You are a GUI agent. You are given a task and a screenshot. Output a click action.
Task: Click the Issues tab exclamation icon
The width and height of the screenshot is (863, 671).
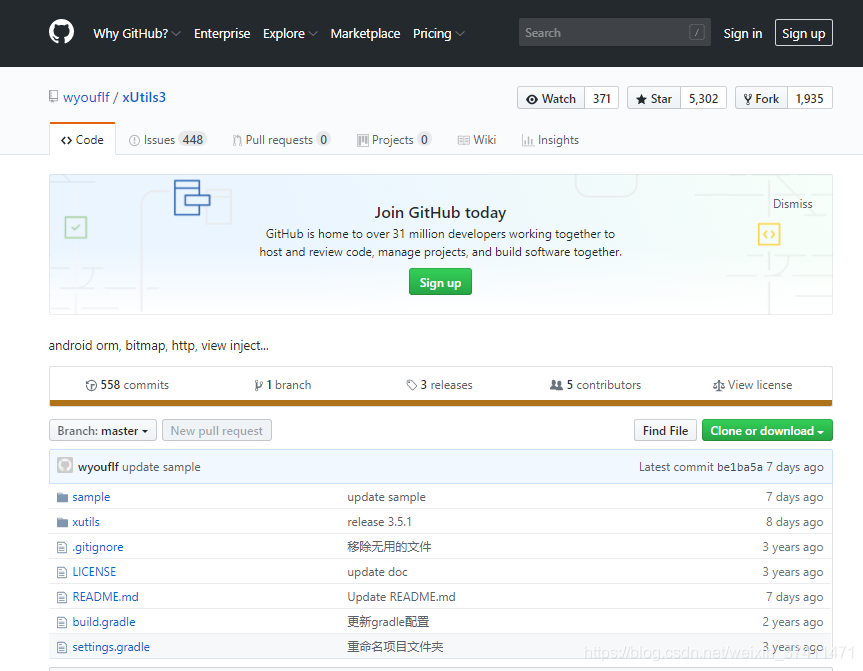[x=134, y=140]
